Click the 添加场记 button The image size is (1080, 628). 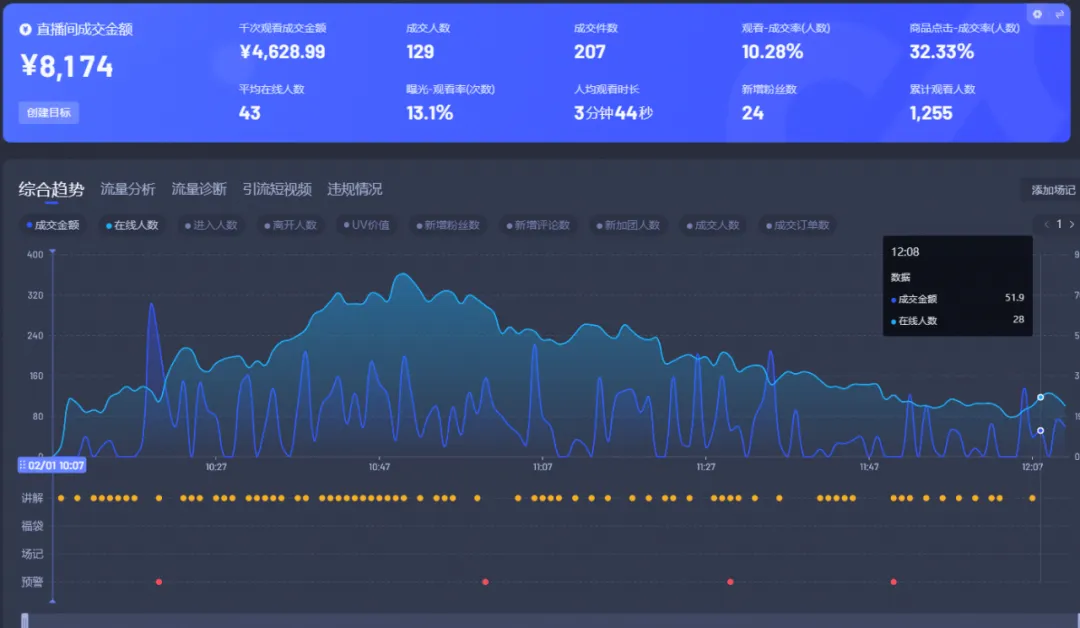click(x=1052, y=190)
